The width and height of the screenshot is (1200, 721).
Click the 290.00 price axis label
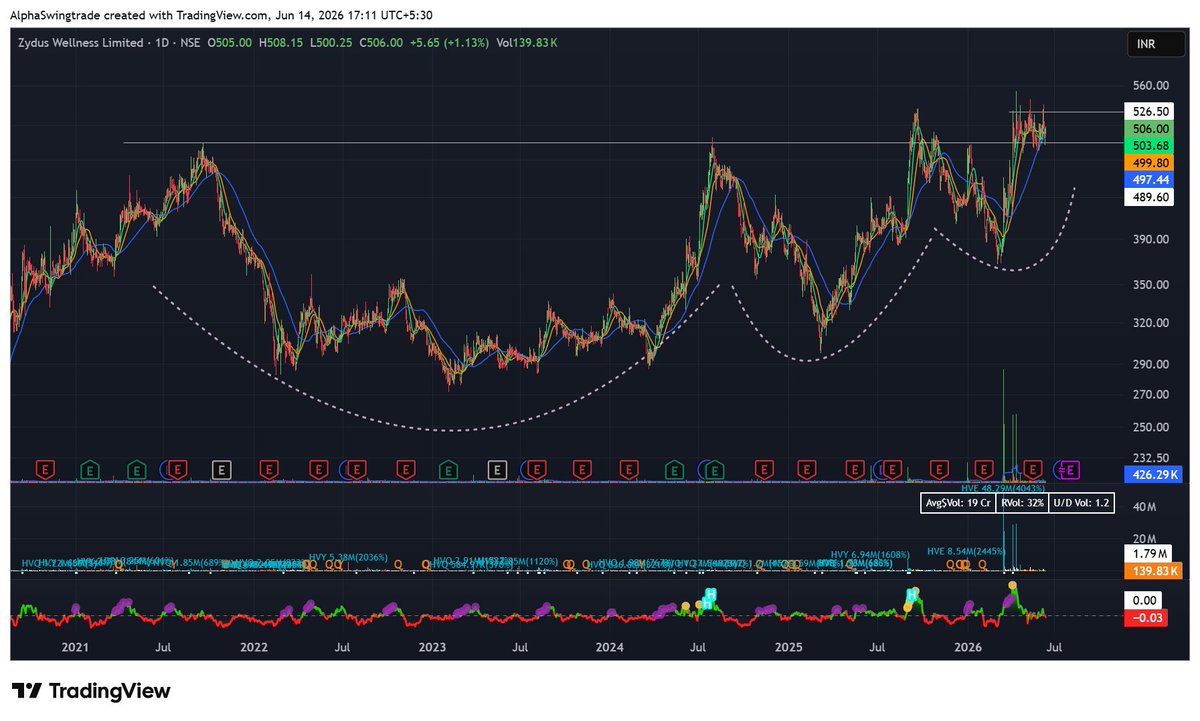click(1150, 364)
